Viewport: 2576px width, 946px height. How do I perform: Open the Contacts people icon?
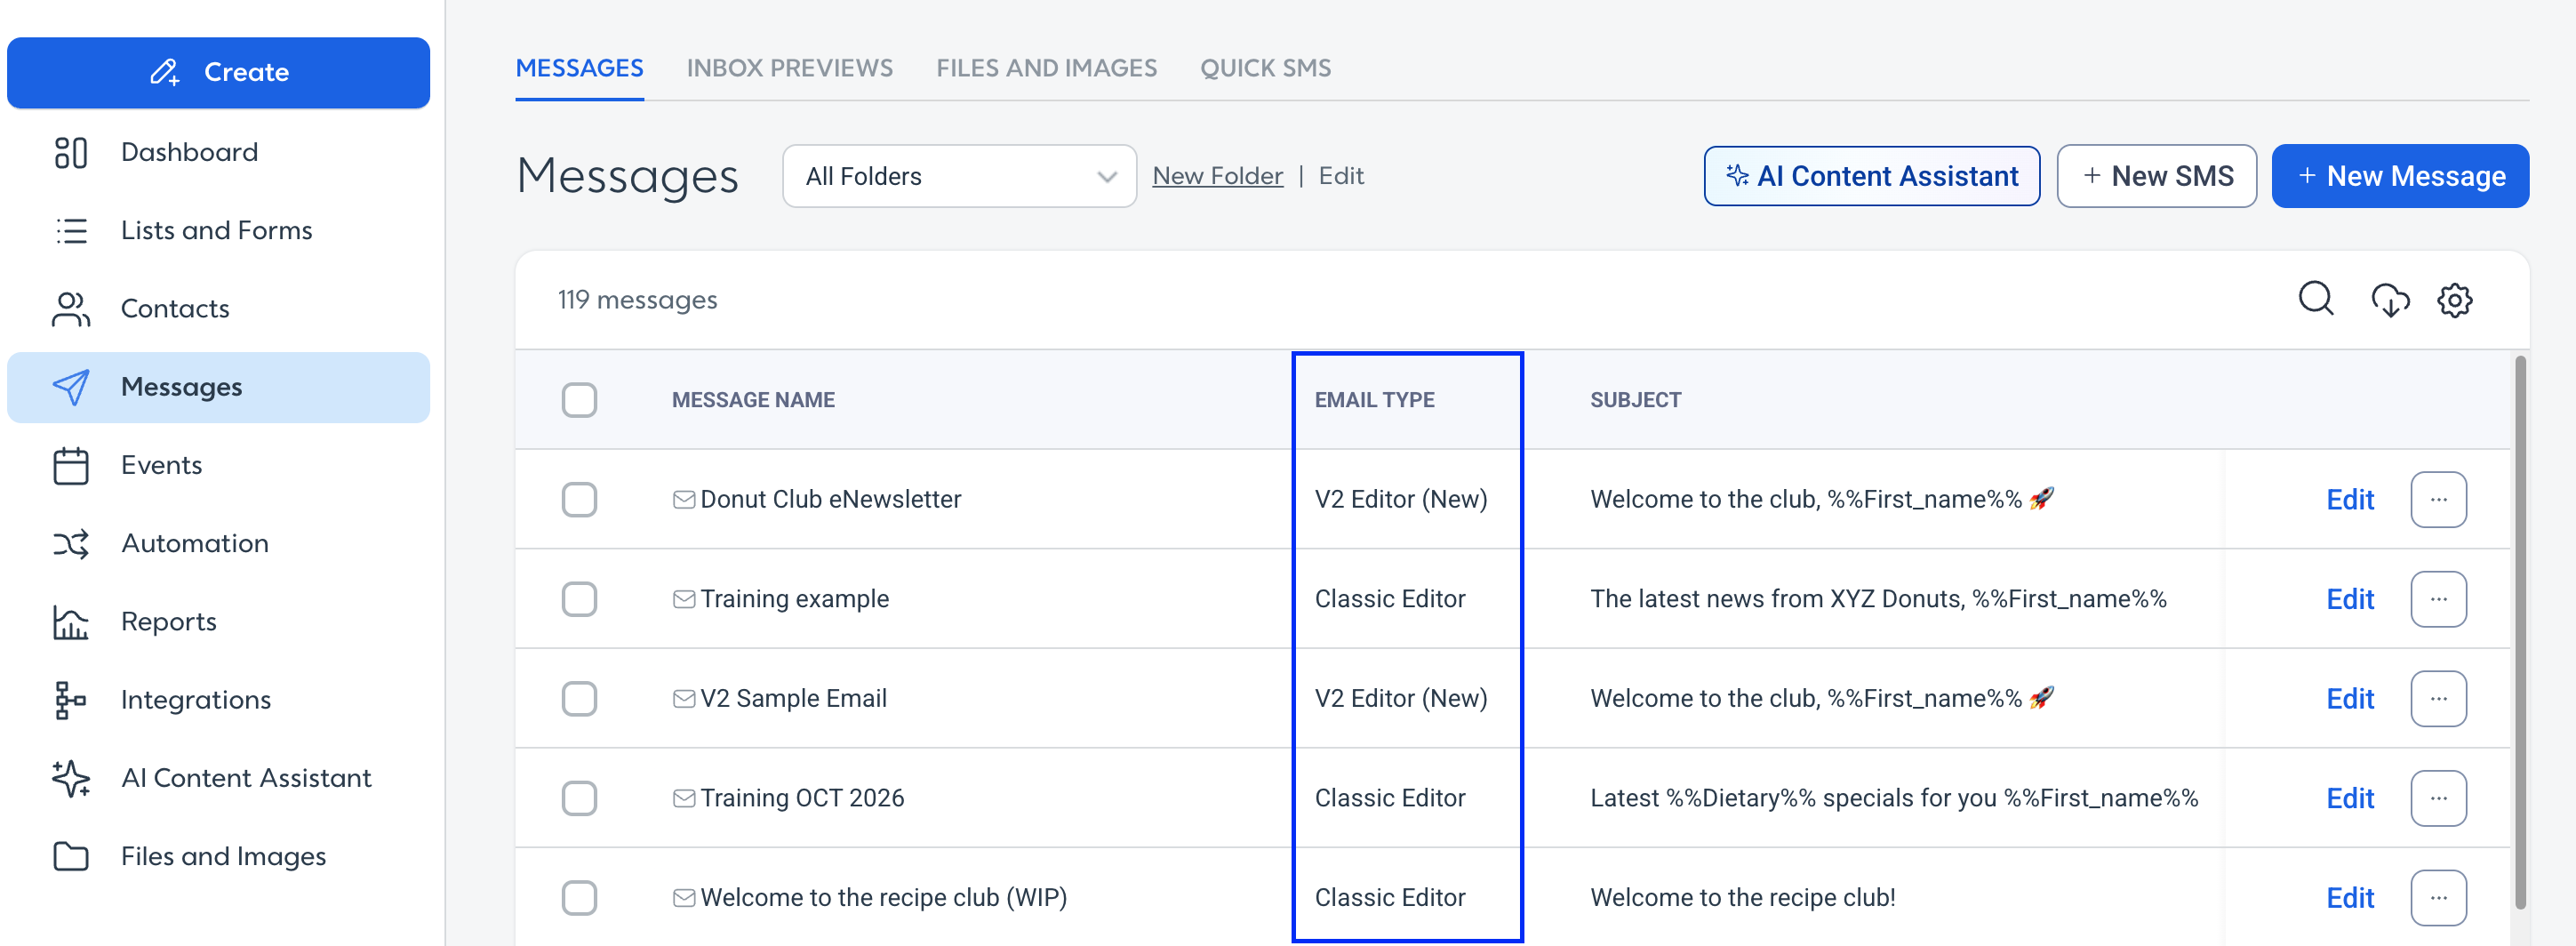point(71,309)
